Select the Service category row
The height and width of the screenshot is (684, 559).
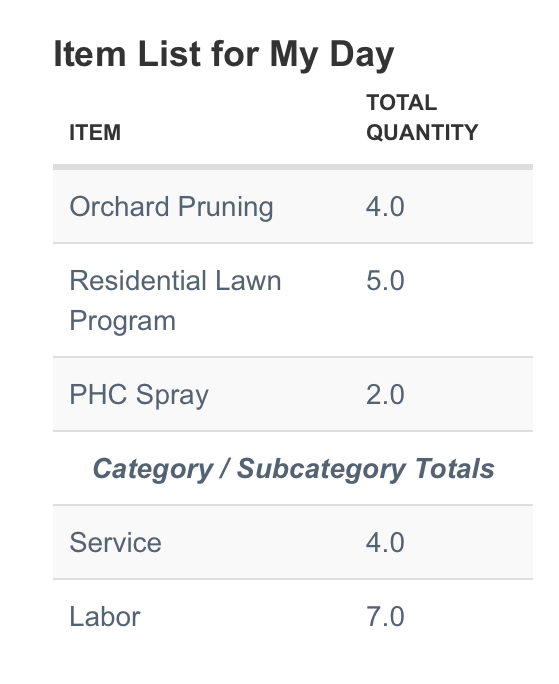point(293,543)
